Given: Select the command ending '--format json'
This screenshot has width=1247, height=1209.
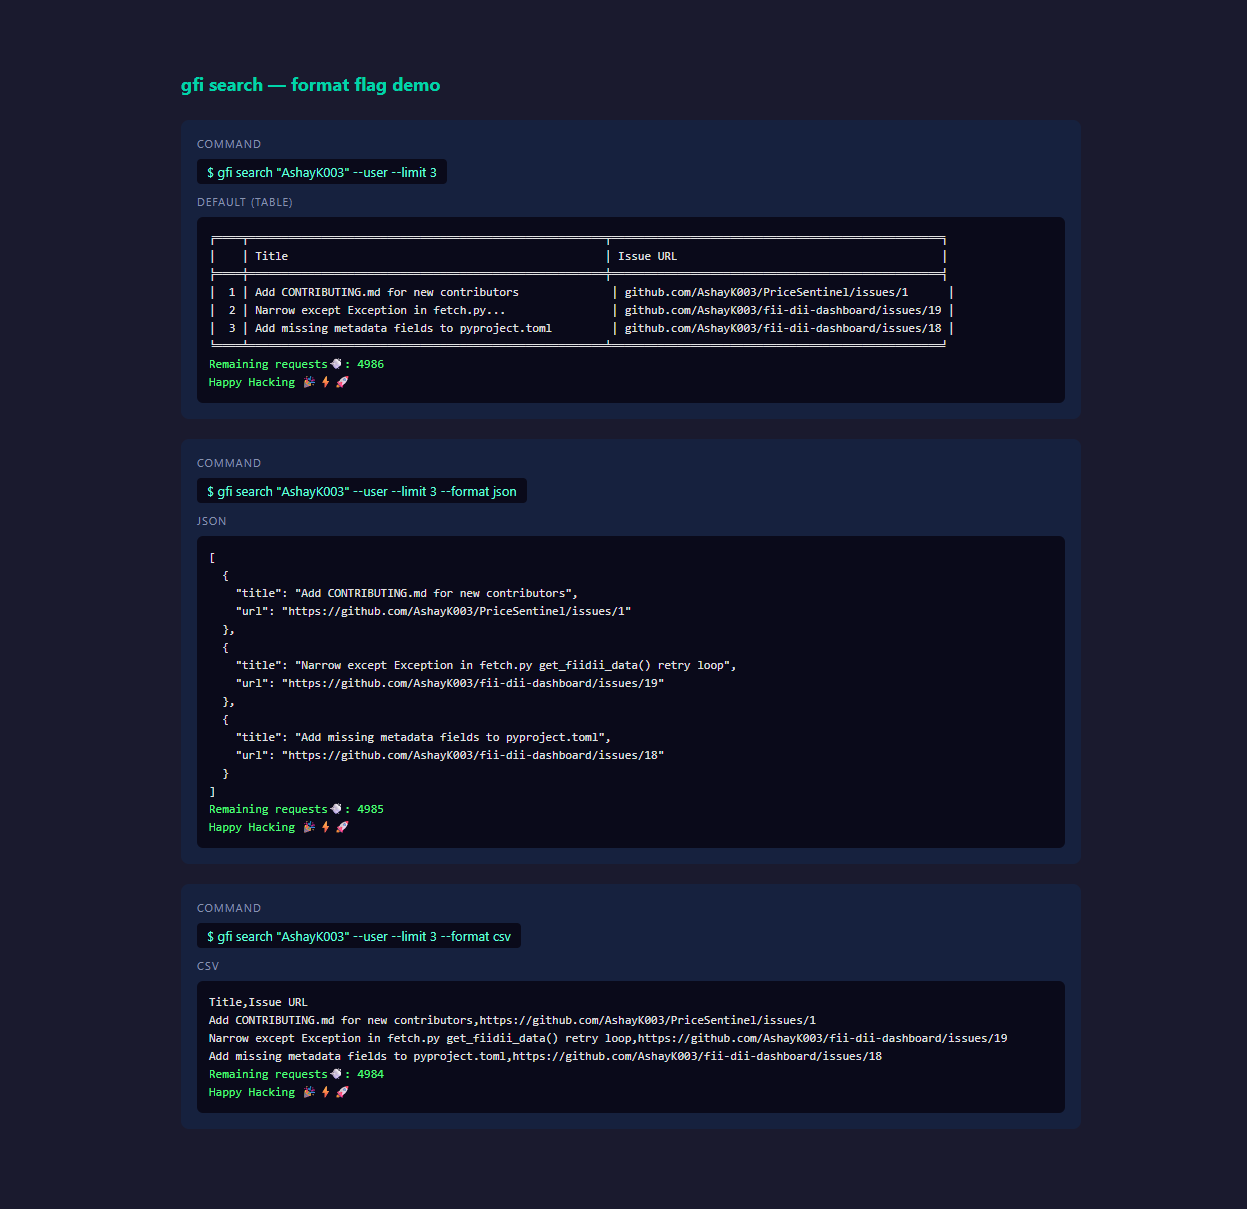Looking at the screenshot, I should 362,491.
